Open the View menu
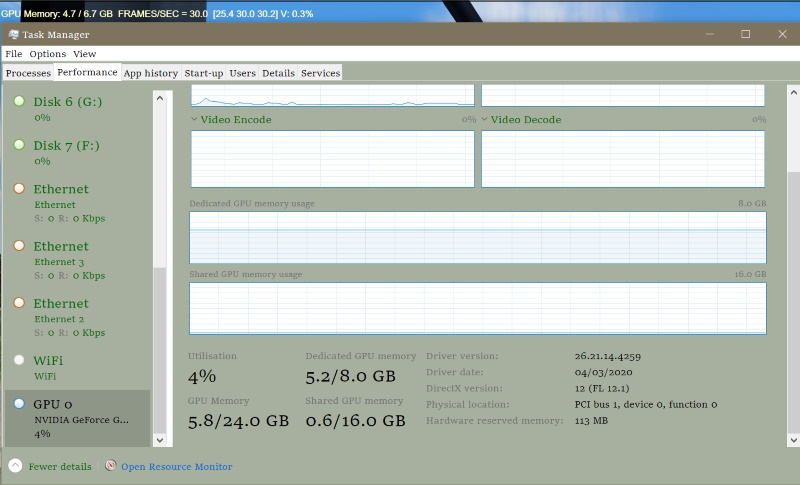The height and width of the screenshot is (485, 800). 84,54
